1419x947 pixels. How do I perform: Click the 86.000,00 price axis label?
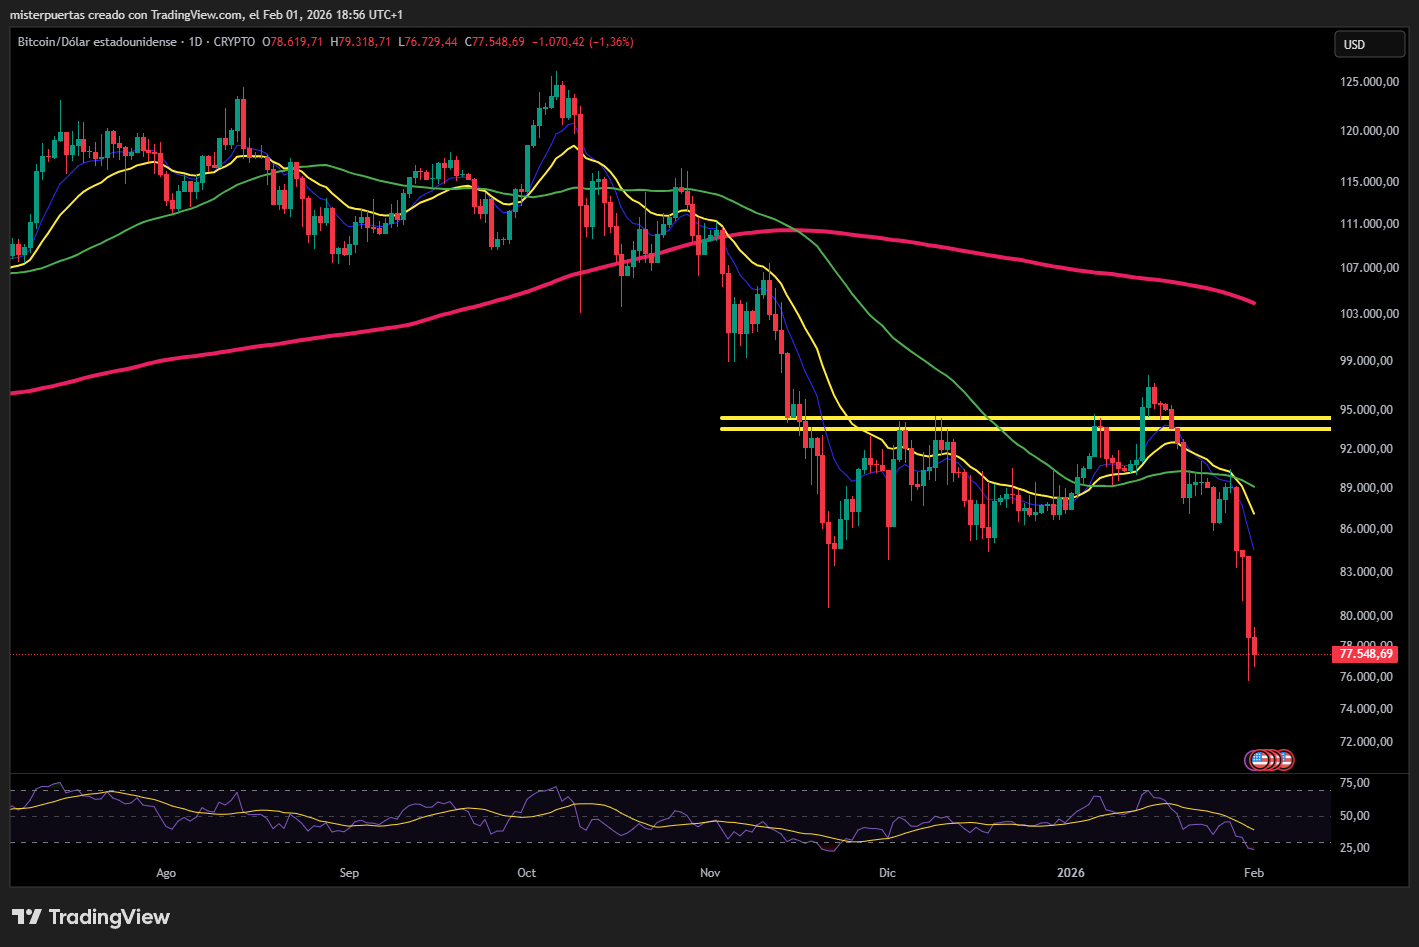tap(1367, 529)
